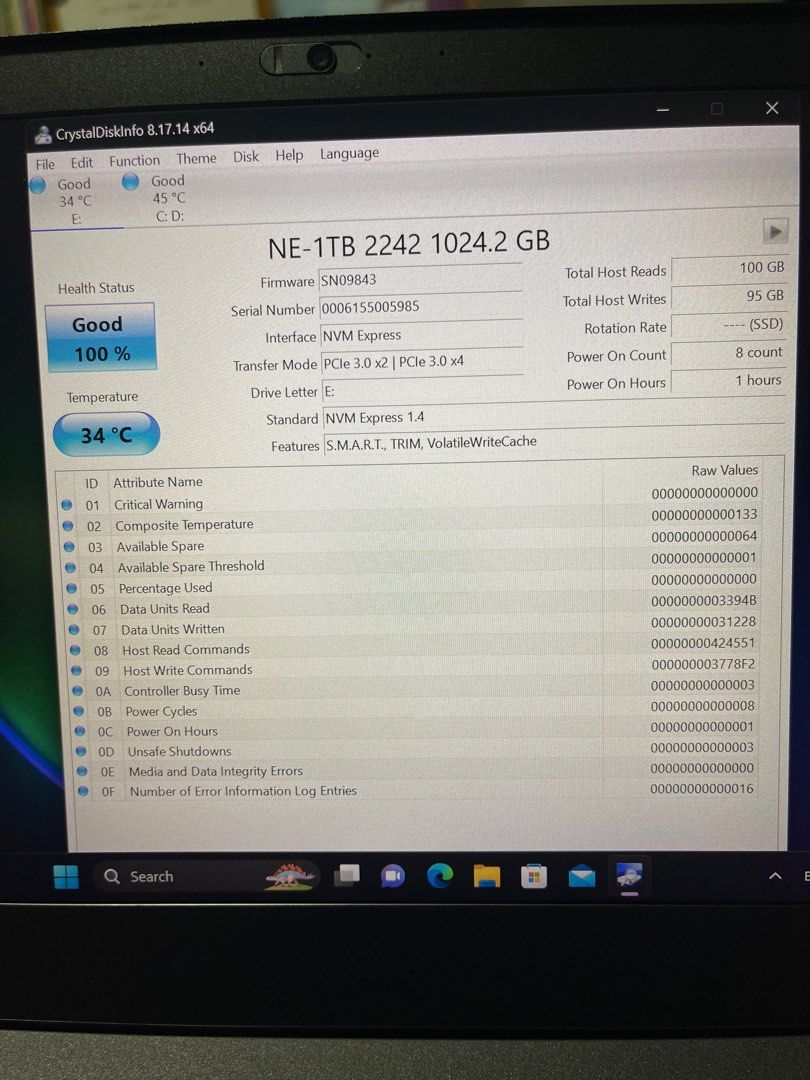Click the 34°C temperature gauge

[x=105, y=434]
